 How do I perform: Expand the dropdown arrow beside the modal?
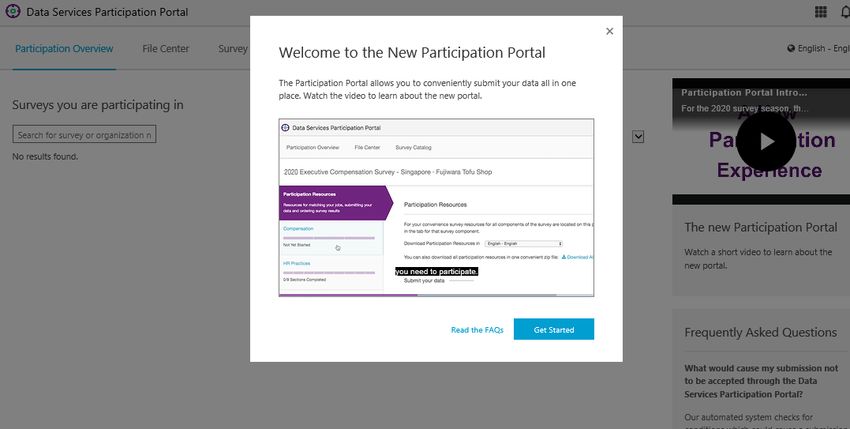(638, 137)
